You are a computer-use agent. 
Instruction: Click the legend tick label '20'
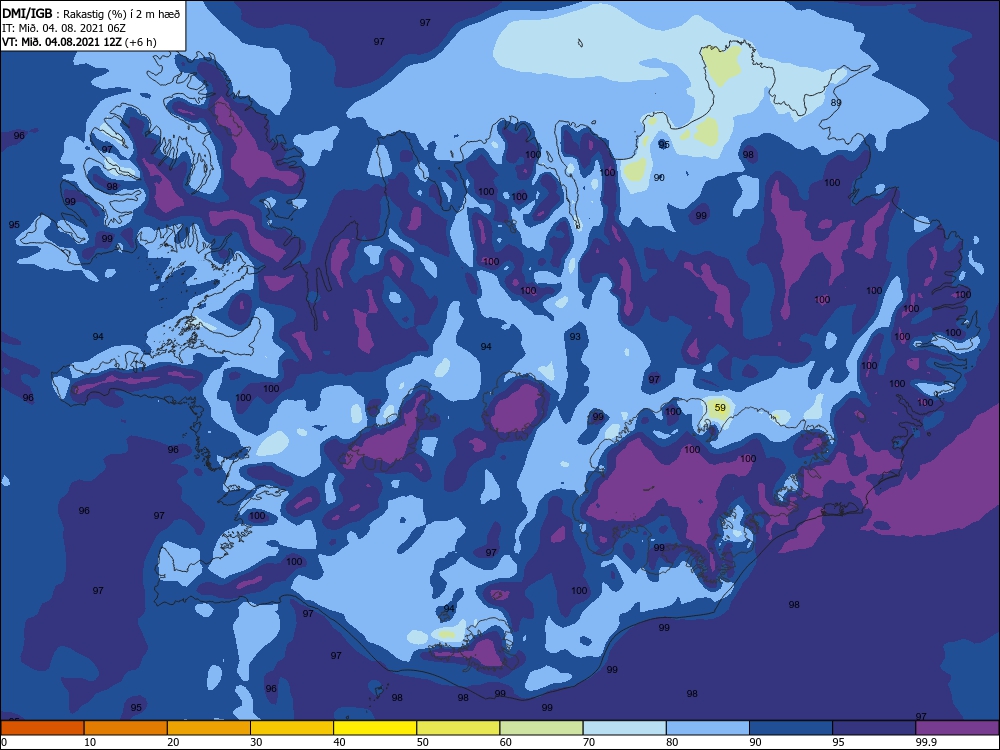click(173, 742)
